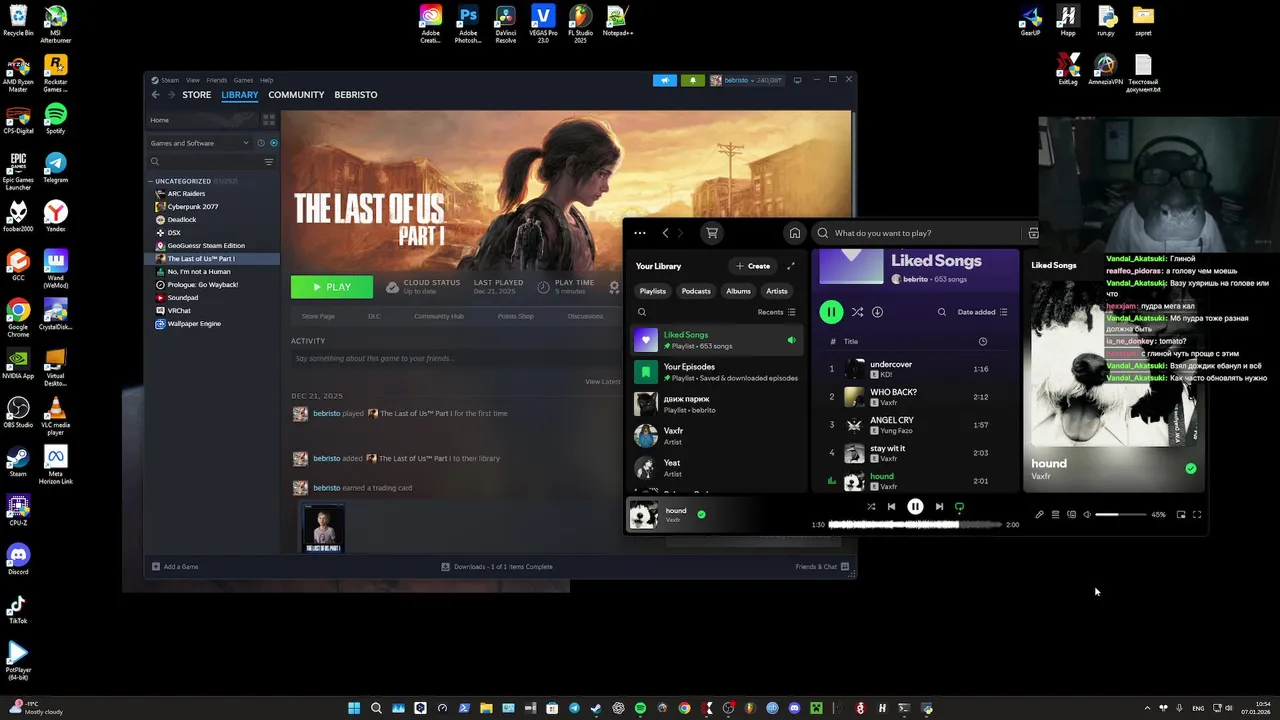Open the Recents sort dropdown
Viewport: 1280px width, 720px height.
click(777, 312)
